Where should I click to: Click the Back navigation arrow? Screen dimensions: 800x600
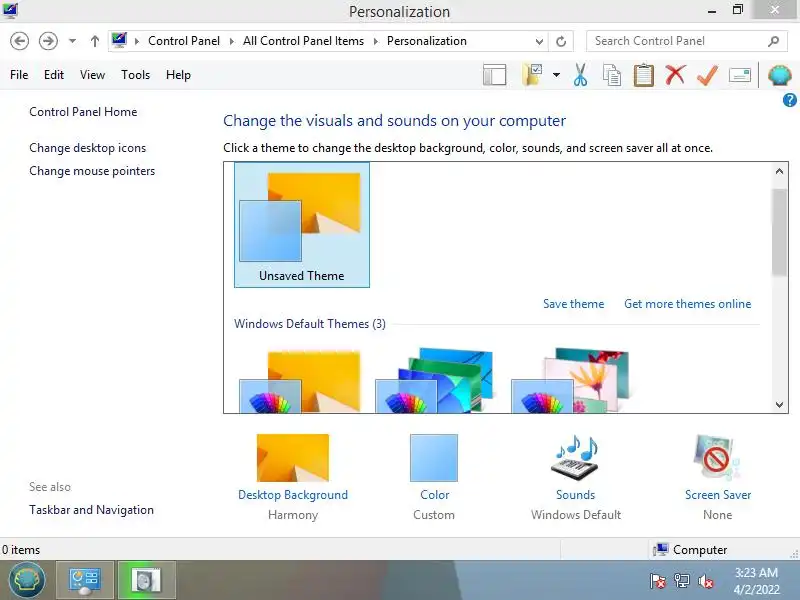click(x=19, y=41)
